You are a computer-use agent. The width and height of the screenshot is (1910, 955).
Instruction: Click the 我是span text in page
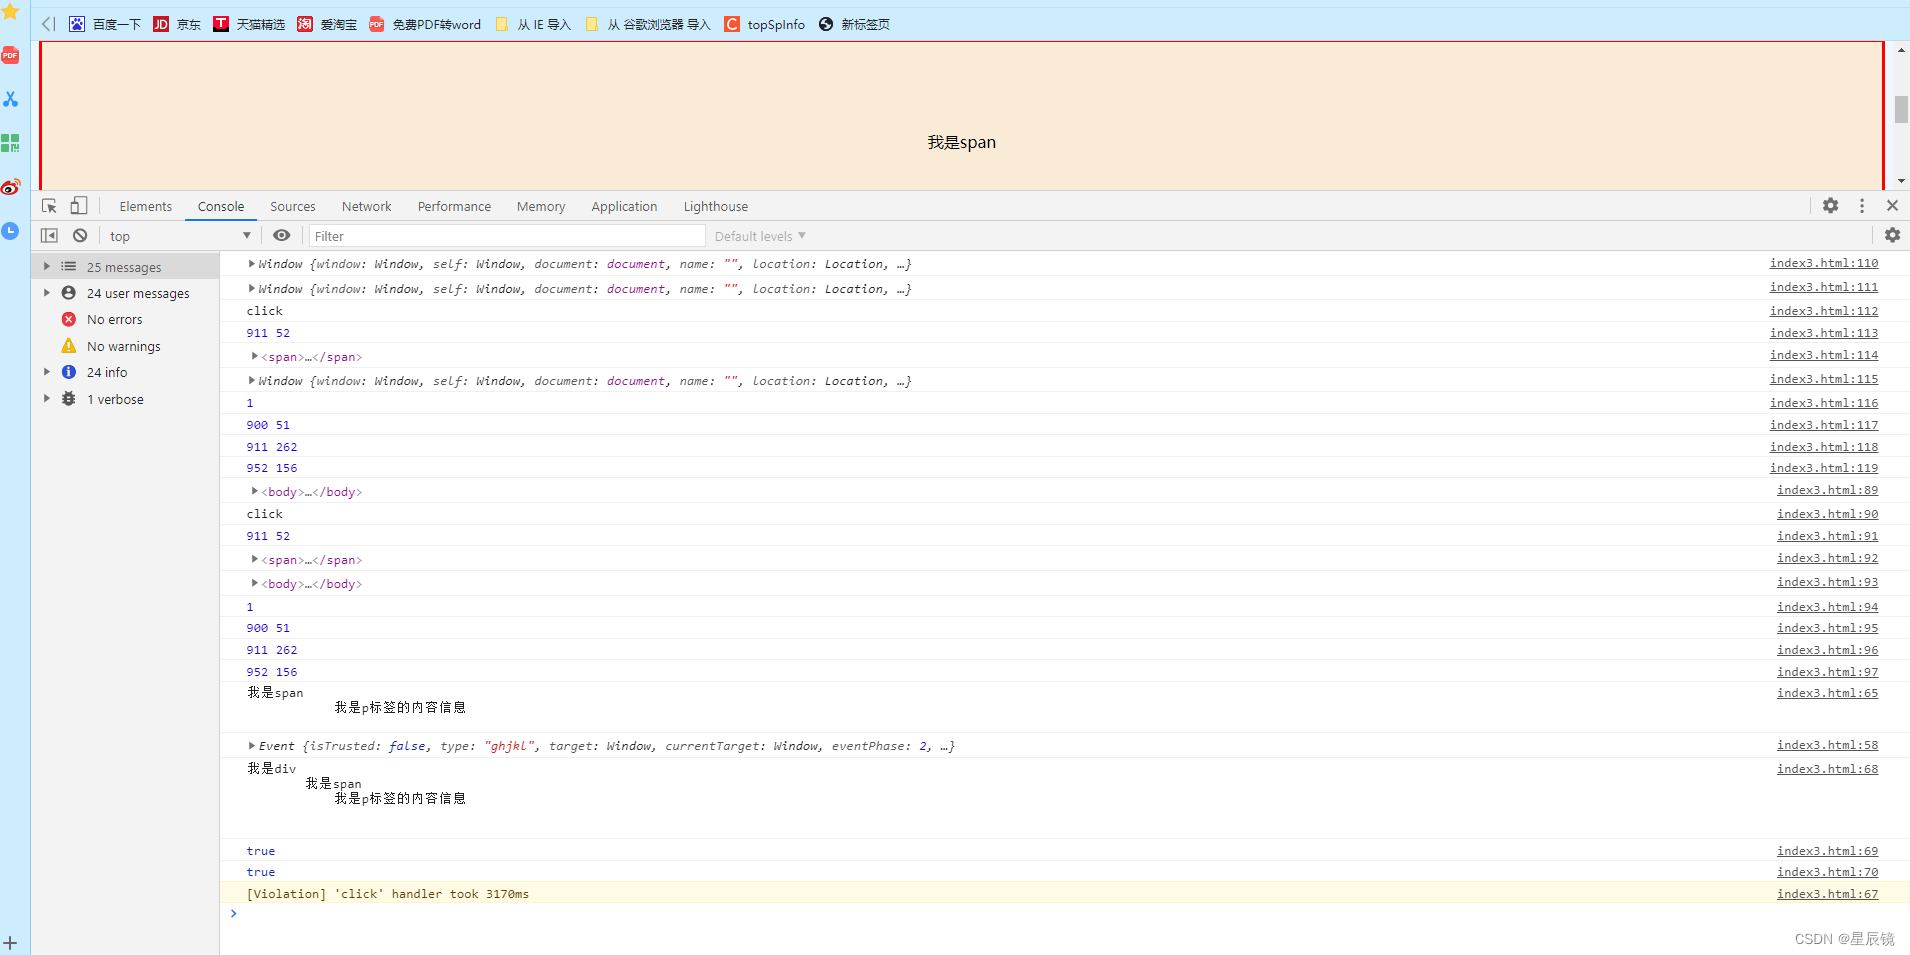(961, 142)
